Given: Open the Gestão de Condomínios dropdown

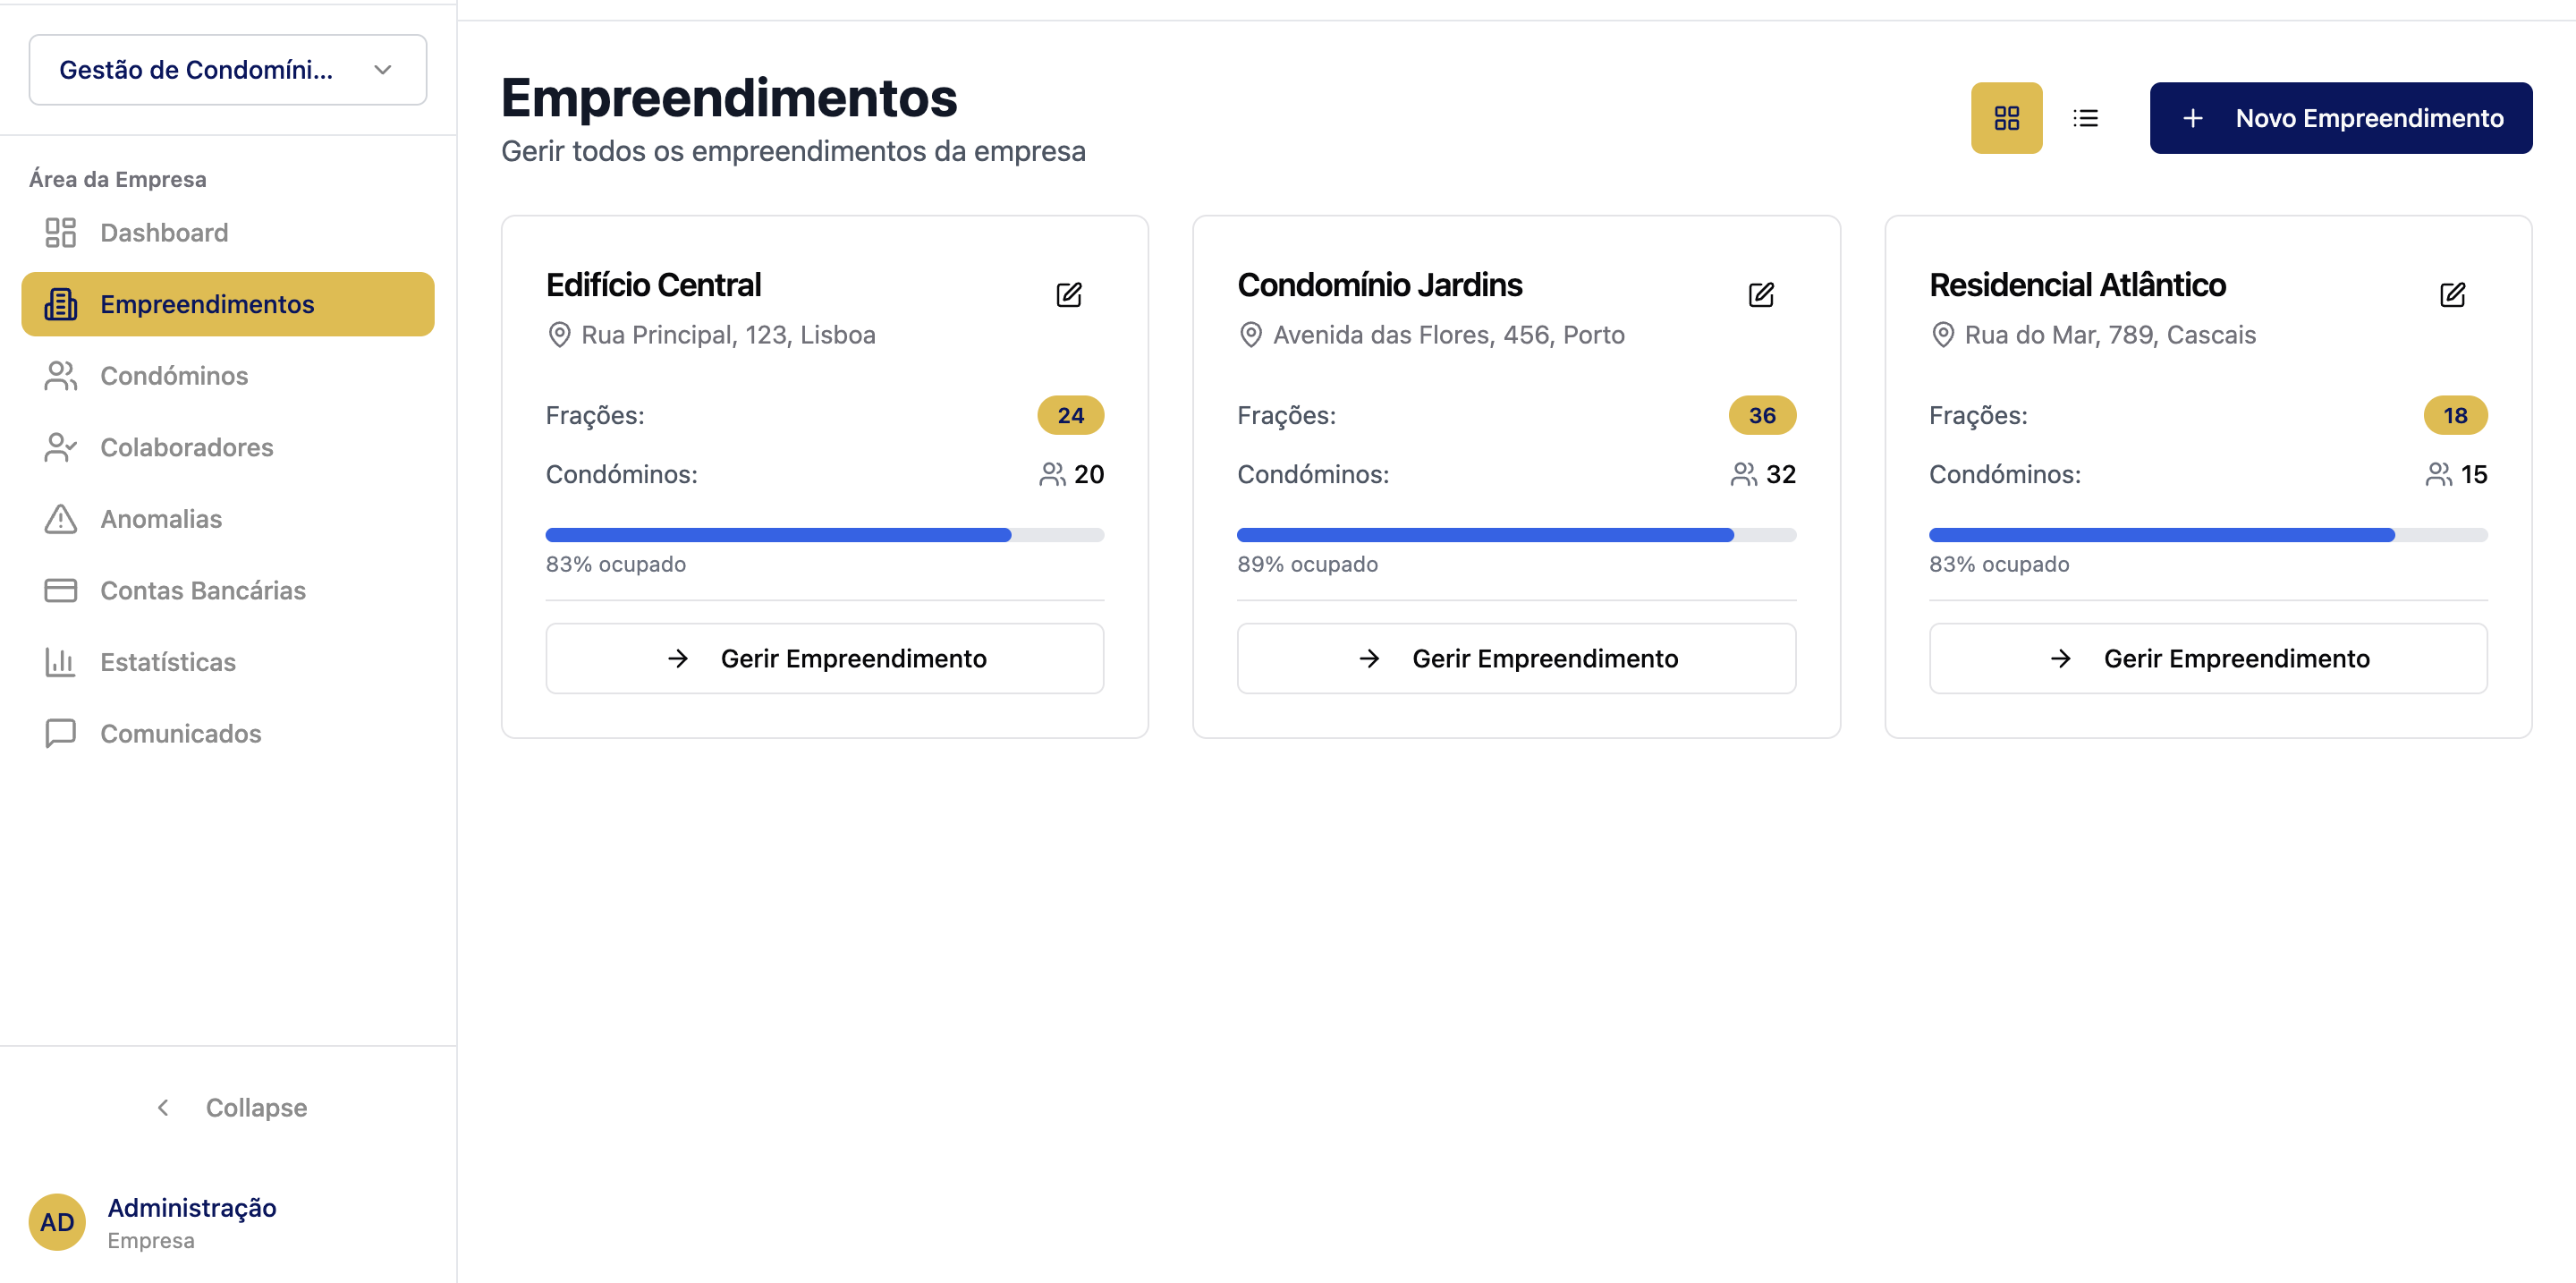Looking at the screenshot, I should coord(227,70).
